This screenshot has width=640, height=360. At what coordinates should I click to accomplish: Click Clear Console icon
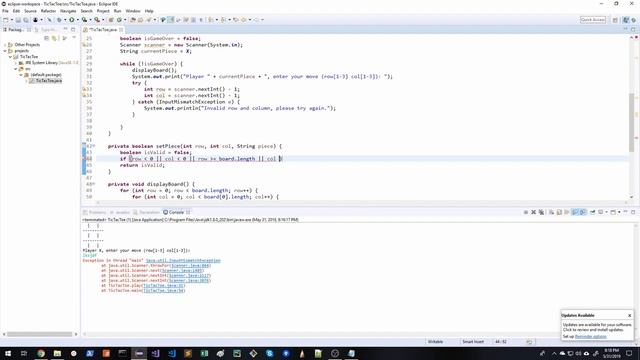tap(551, 212)
